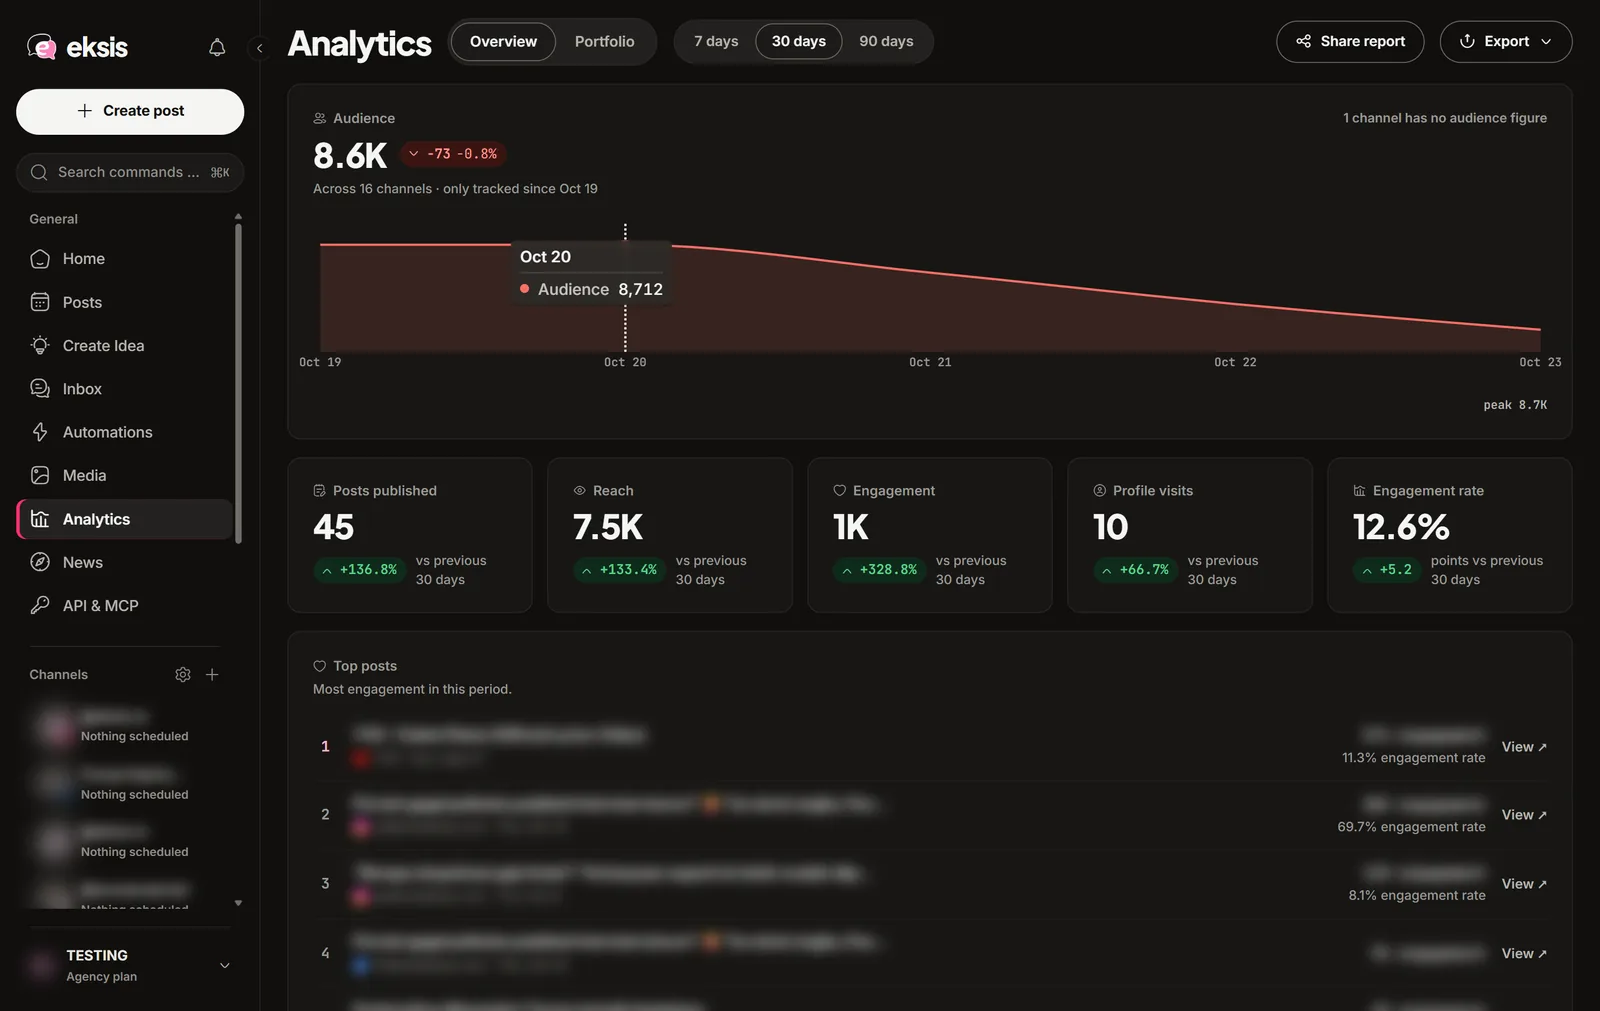1600x1011 pixels.
Task: View post with 8.1% engagement rate
Action: coord(1524,884)
